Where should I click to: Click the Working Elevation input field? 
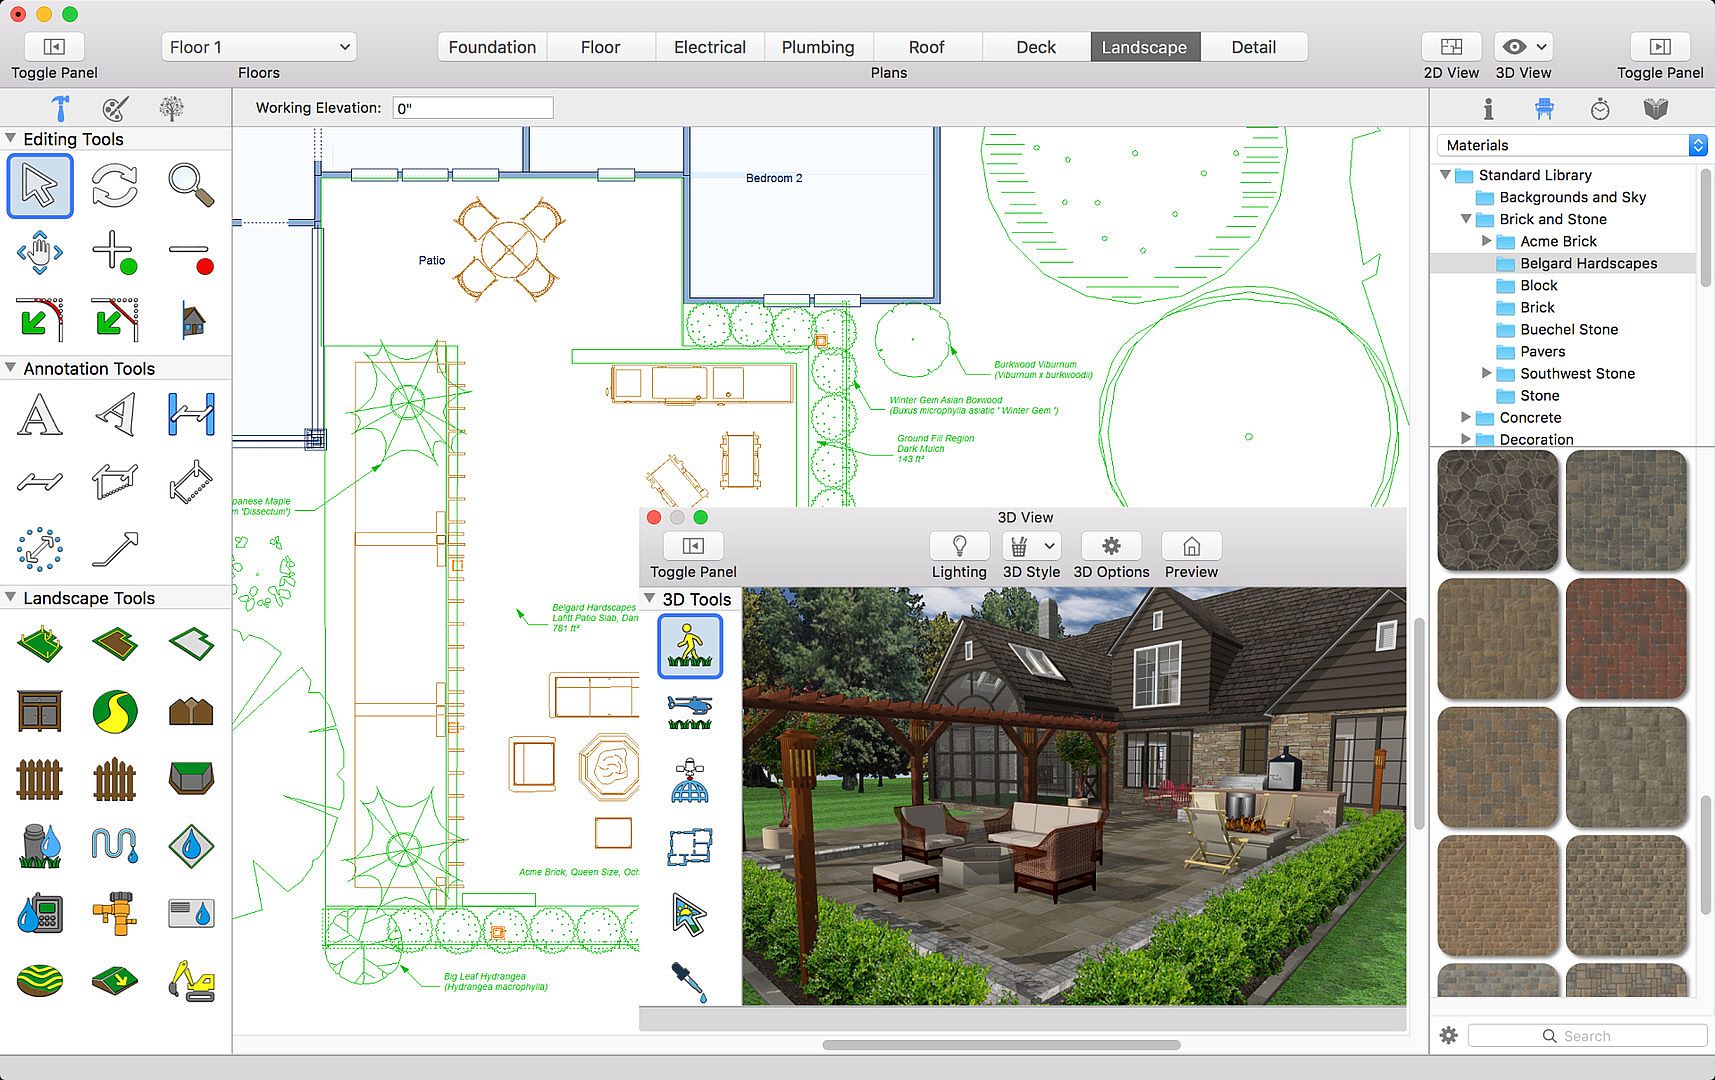(x=473, y=108)
